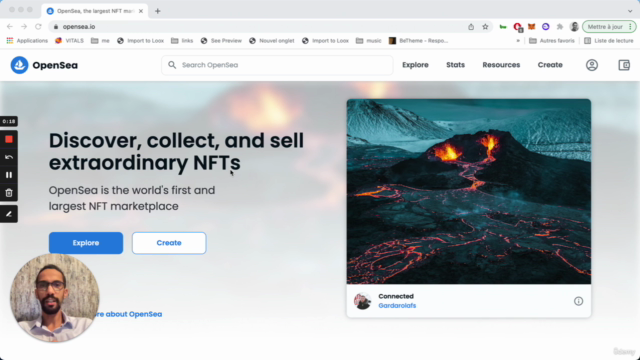
Task: Open the wallet icon in header
Action: point(624,65)
